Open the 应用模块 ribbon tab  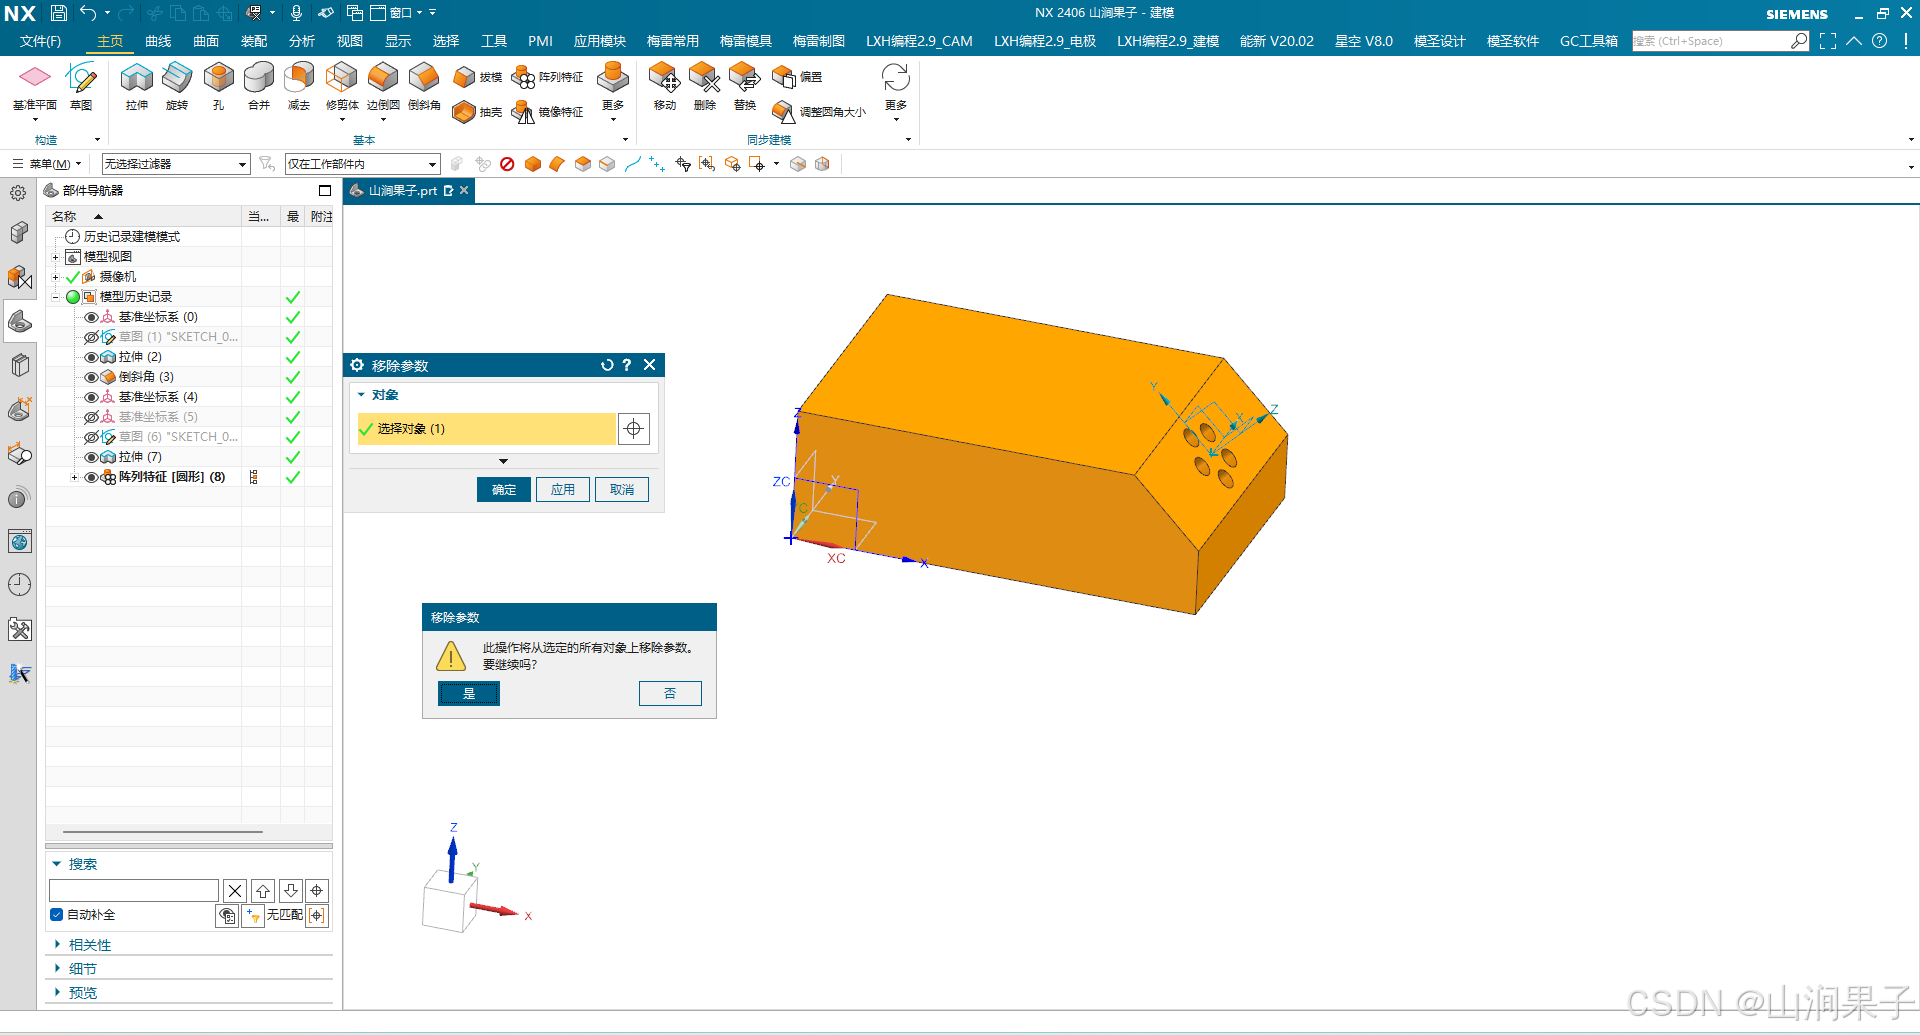(x=600, y=41)
